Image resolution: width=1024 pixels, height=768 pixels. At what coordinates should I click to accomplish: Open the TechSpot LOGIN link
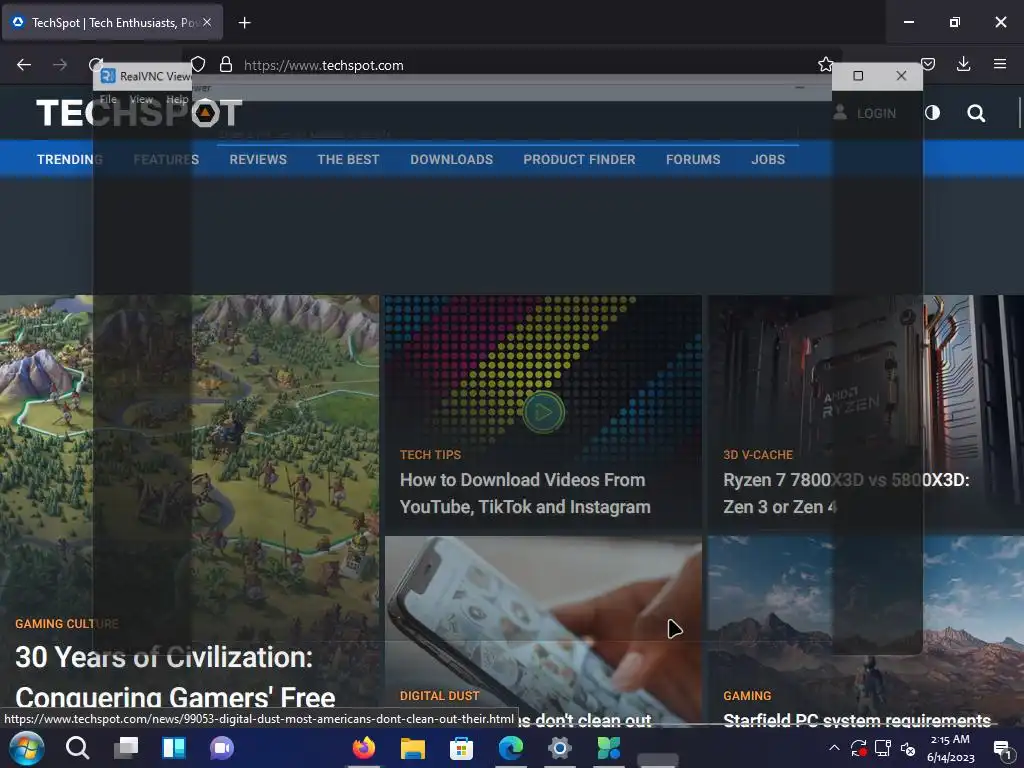[865, 113]
